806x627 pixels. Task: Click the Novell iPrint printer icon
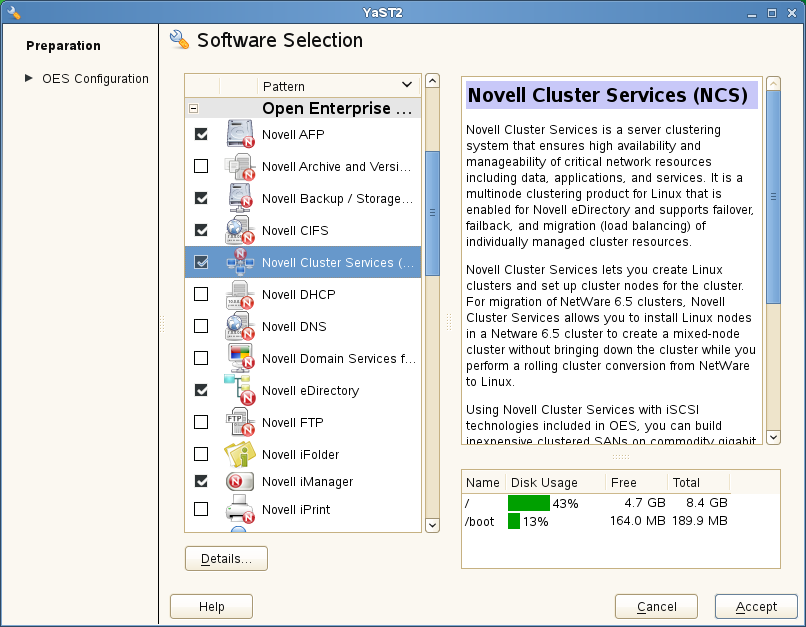[x=240, y=509]
